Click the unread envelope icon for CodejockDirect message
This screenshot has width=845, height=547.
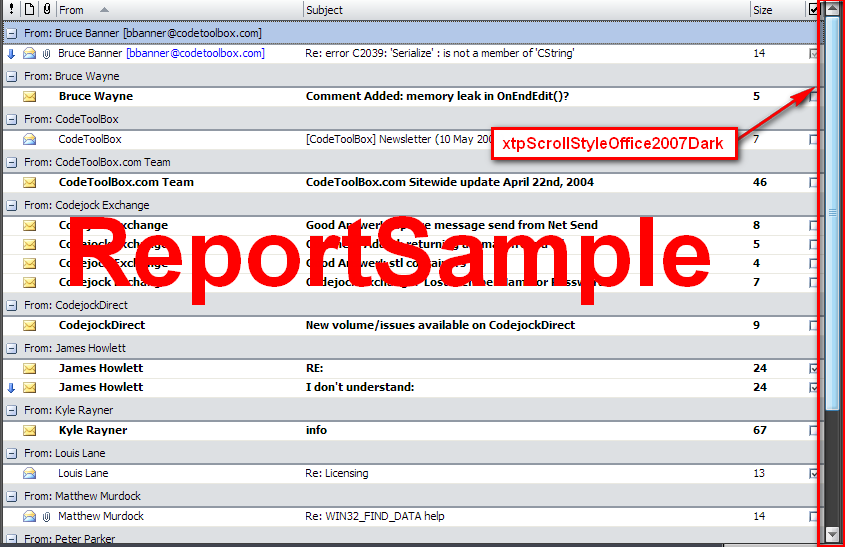tap(29, 326)
